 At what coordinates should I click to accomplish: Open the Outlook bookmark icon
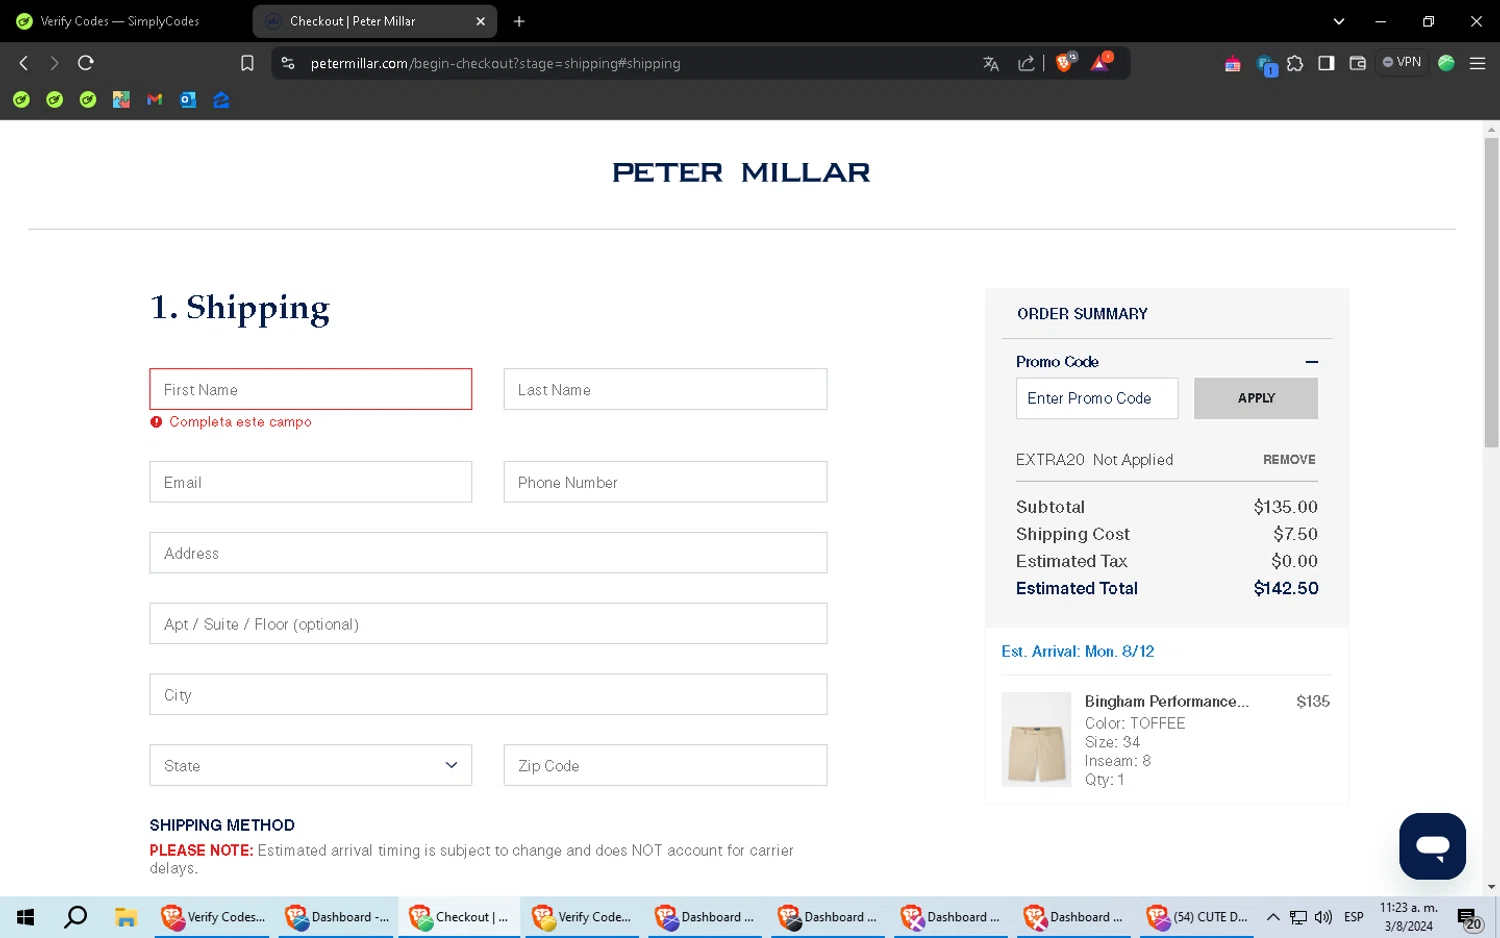pyautogui.click(x=188, y=100)
